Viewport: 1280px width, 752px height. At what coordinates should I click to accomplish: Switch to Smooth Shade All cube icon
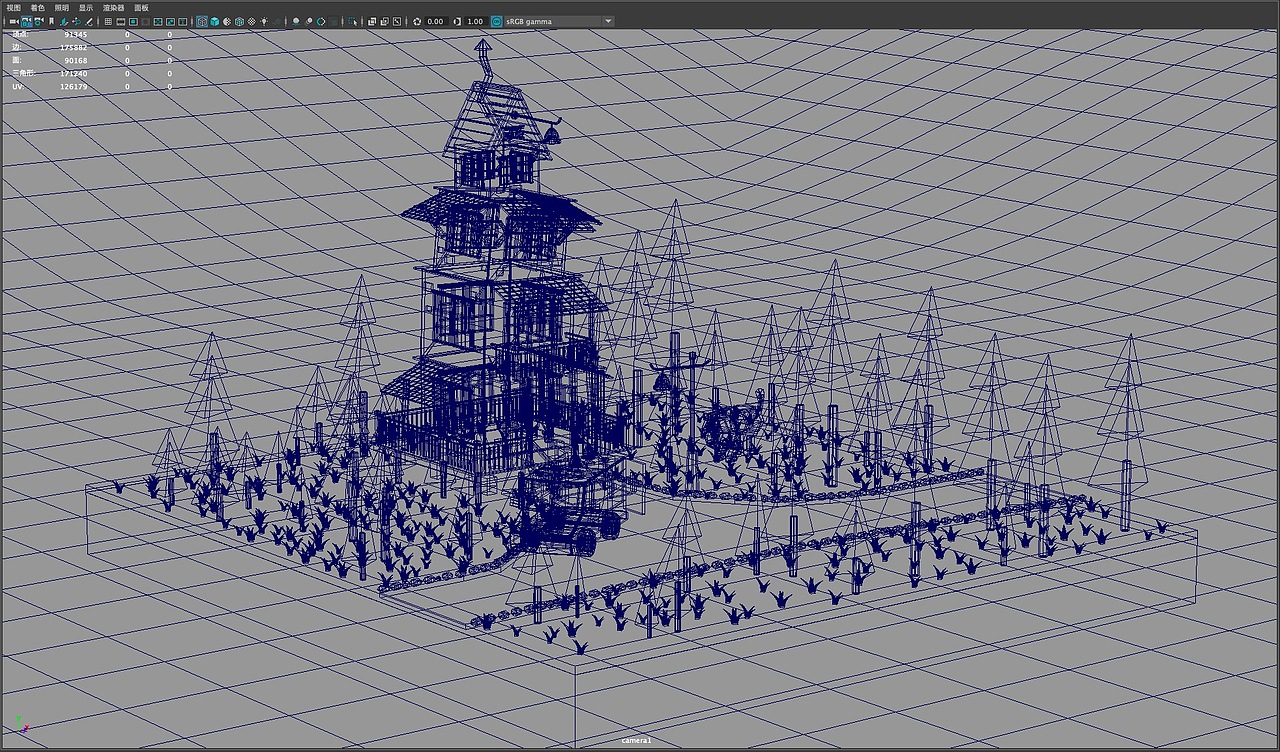coord(214,21)
